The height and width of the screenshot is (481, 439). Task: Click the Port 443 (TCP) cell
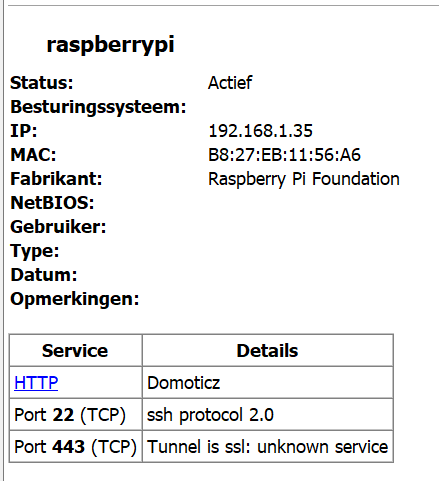(x=75, y=447)
